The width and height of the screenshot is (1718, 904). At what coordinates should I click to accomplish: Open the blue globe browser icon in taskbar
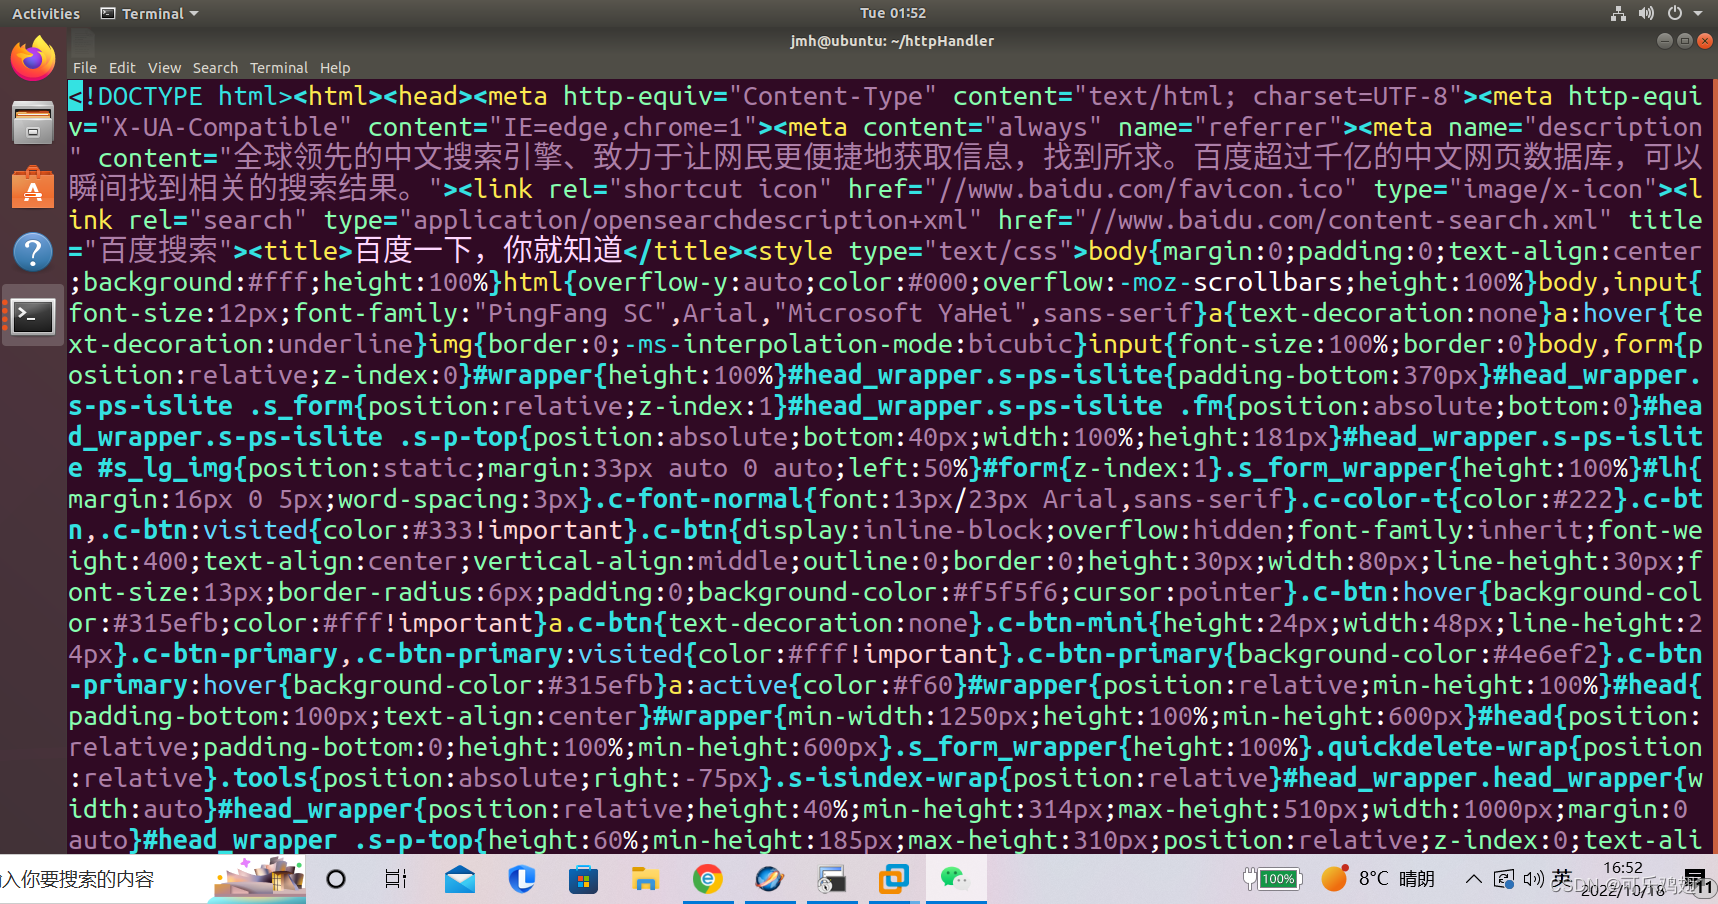point(769,879)
